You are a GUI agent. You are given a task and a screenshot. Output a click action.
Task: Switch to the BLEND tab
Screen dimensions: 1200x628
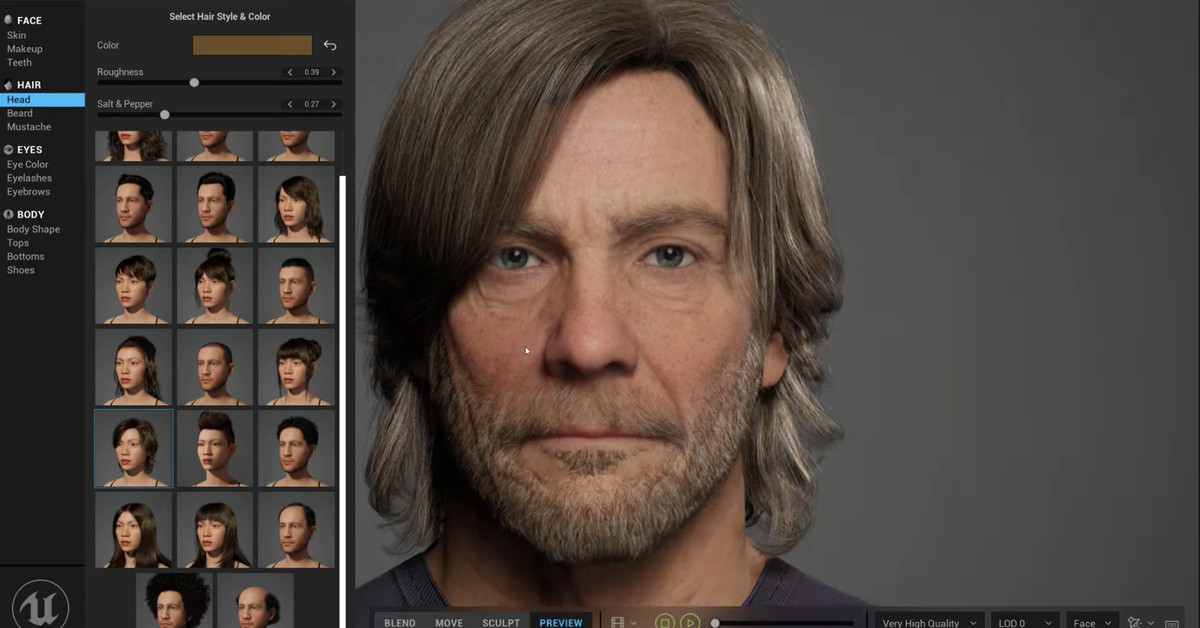coord(399,622)
